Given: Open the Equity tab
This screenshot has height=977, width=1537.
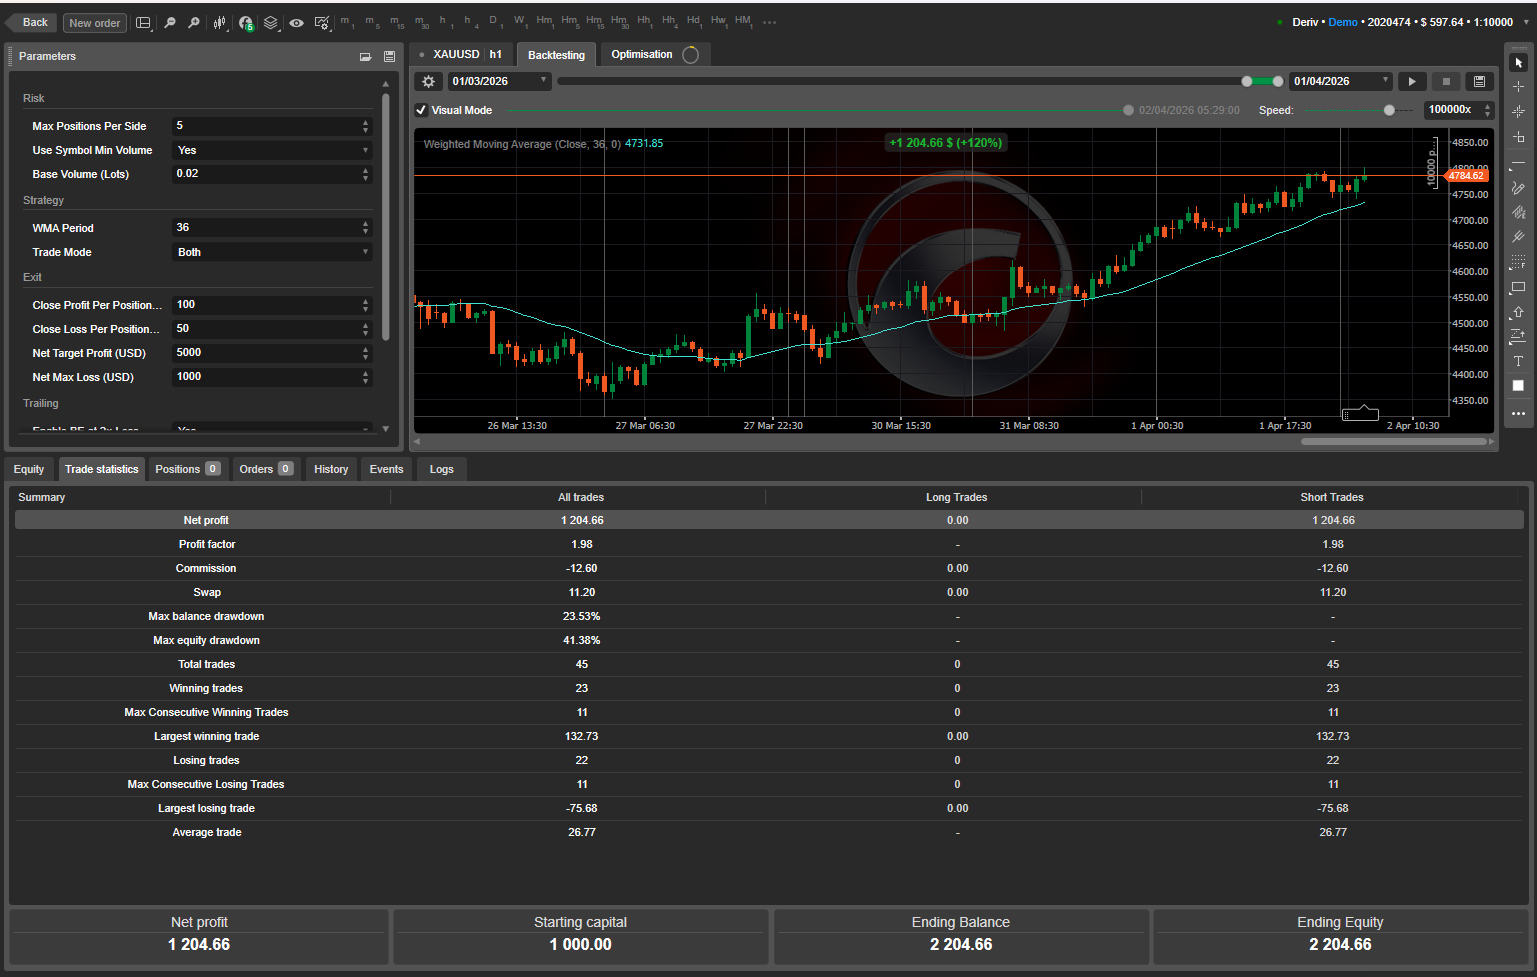Looking at the screenshot, I should (x=28, y=469).
